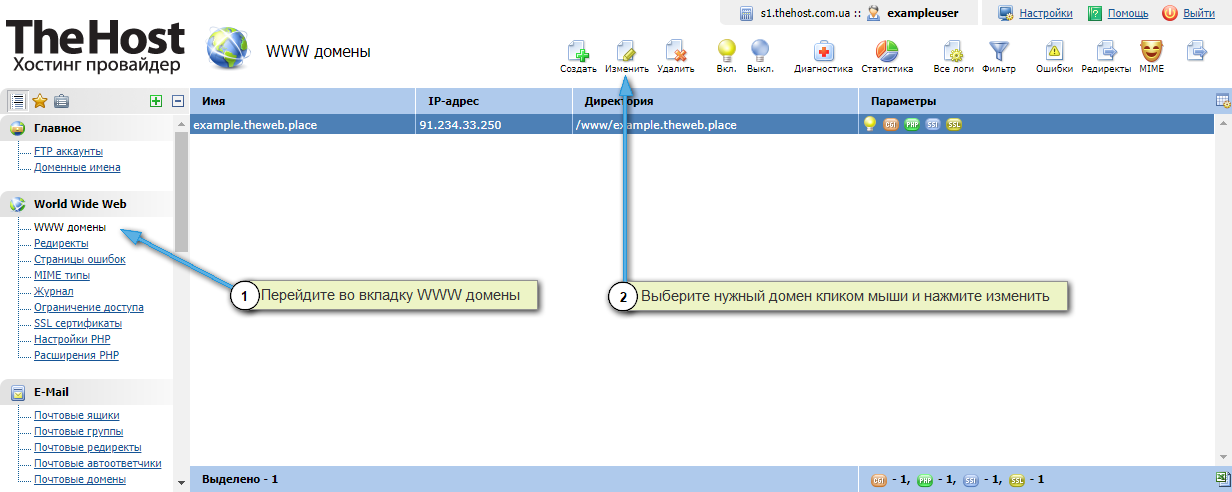
Task: Open Ограничение доступа in sidebar
Action: (89, 307)
